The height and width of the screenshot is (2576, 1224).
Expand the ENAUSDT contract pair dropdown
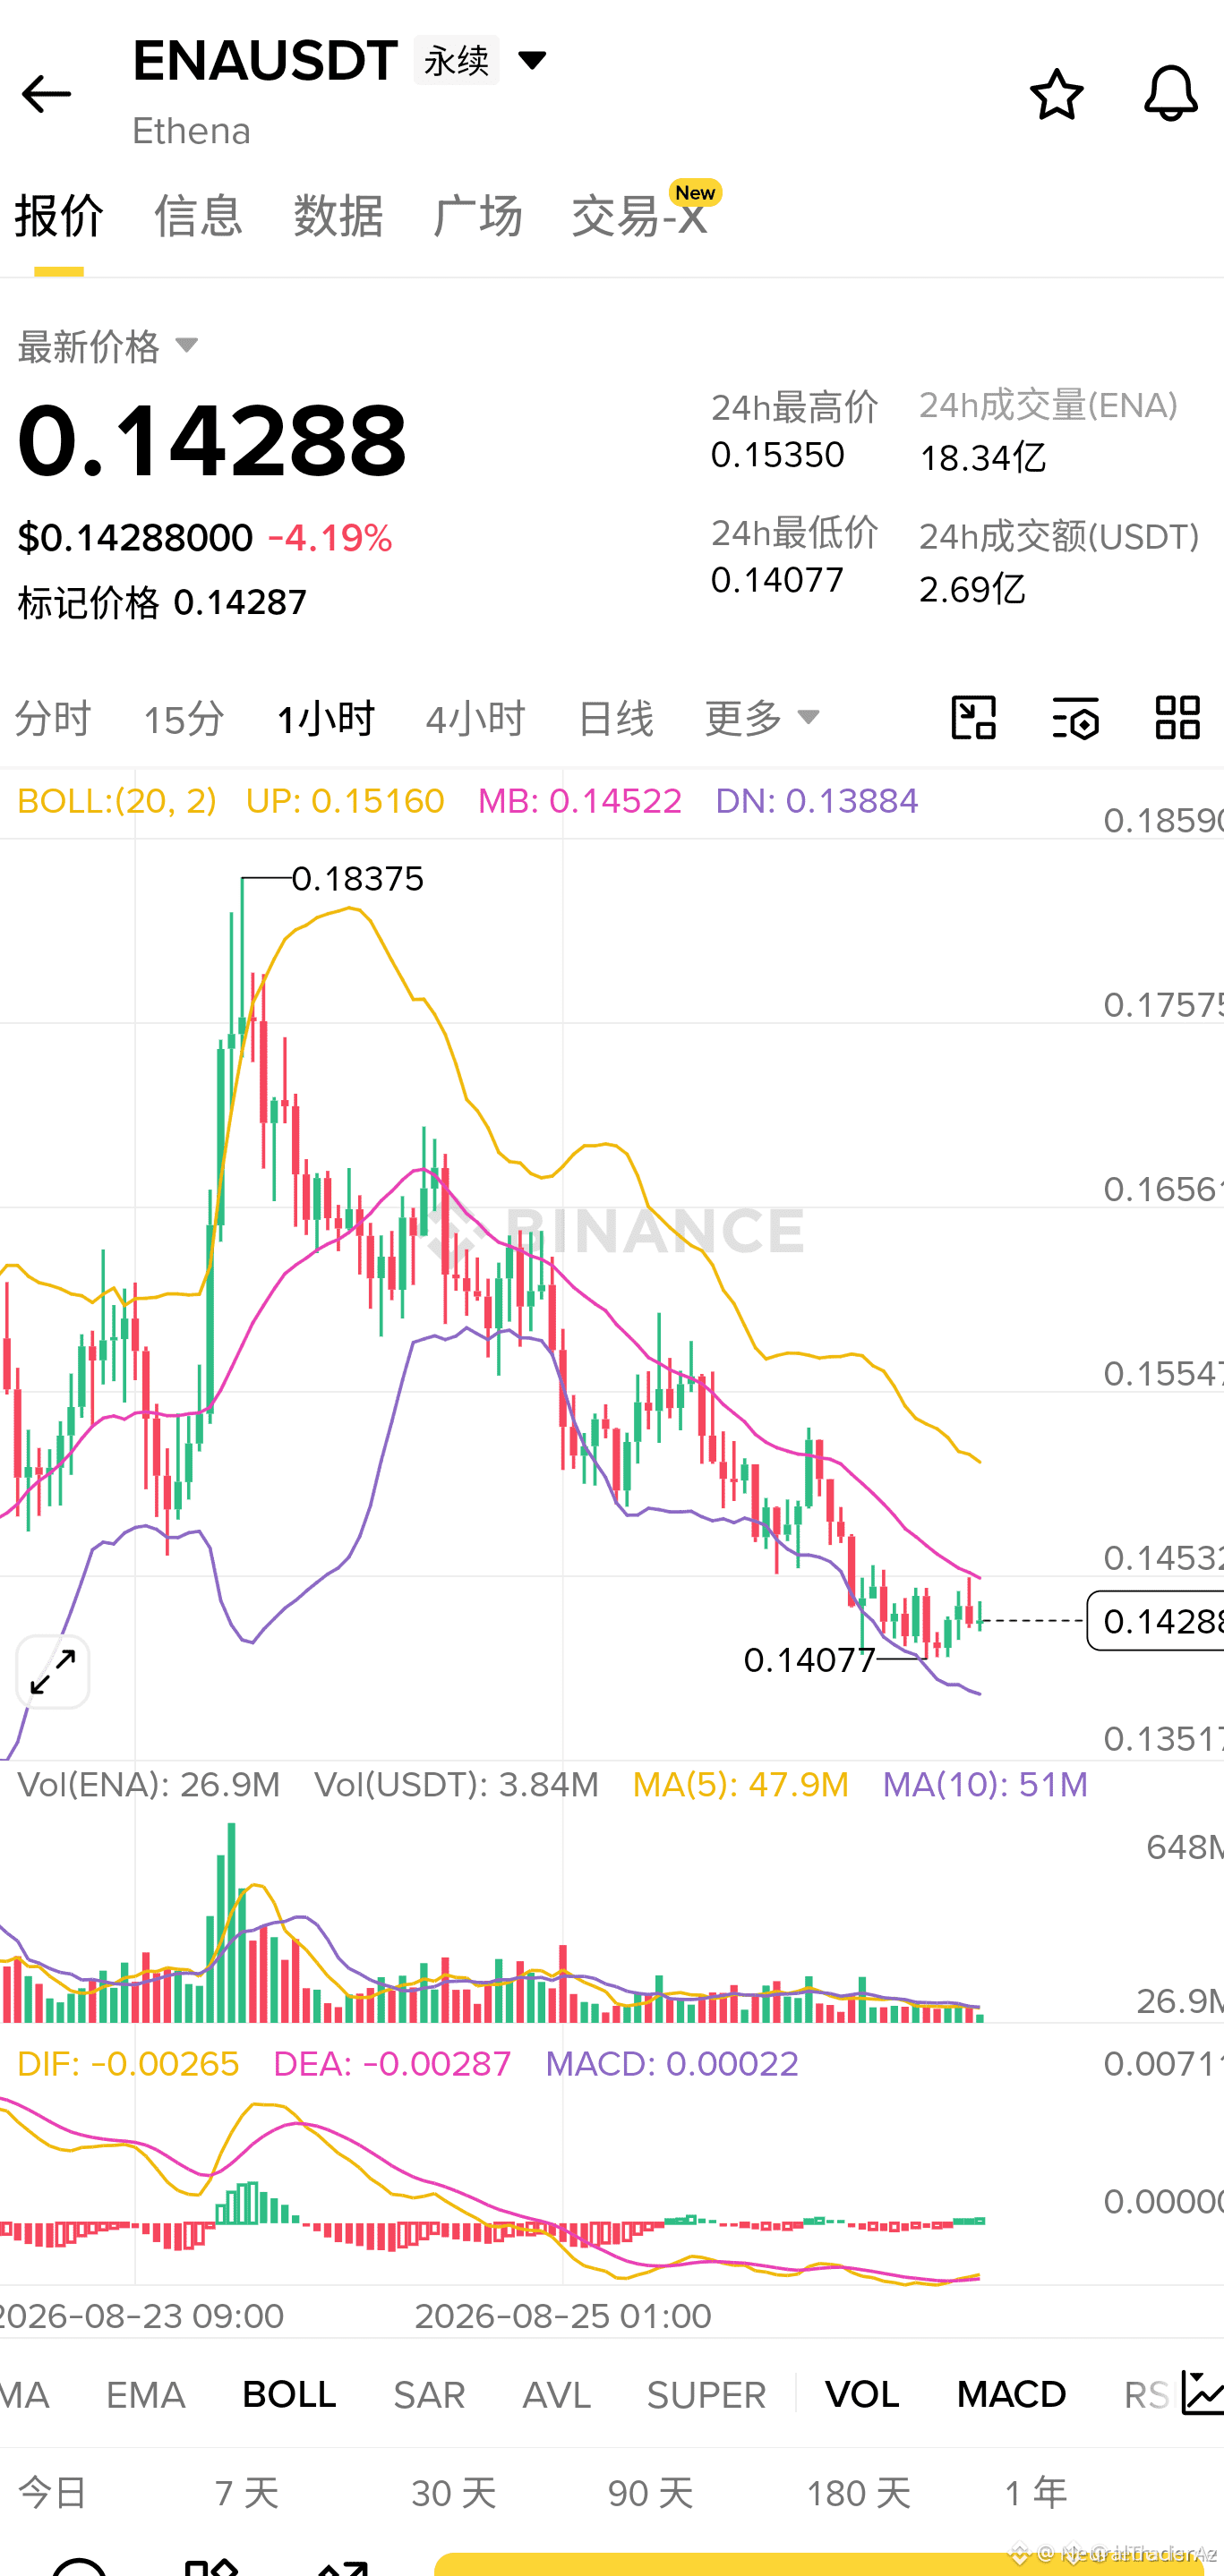pyautogui.click(x=532, y=60)
